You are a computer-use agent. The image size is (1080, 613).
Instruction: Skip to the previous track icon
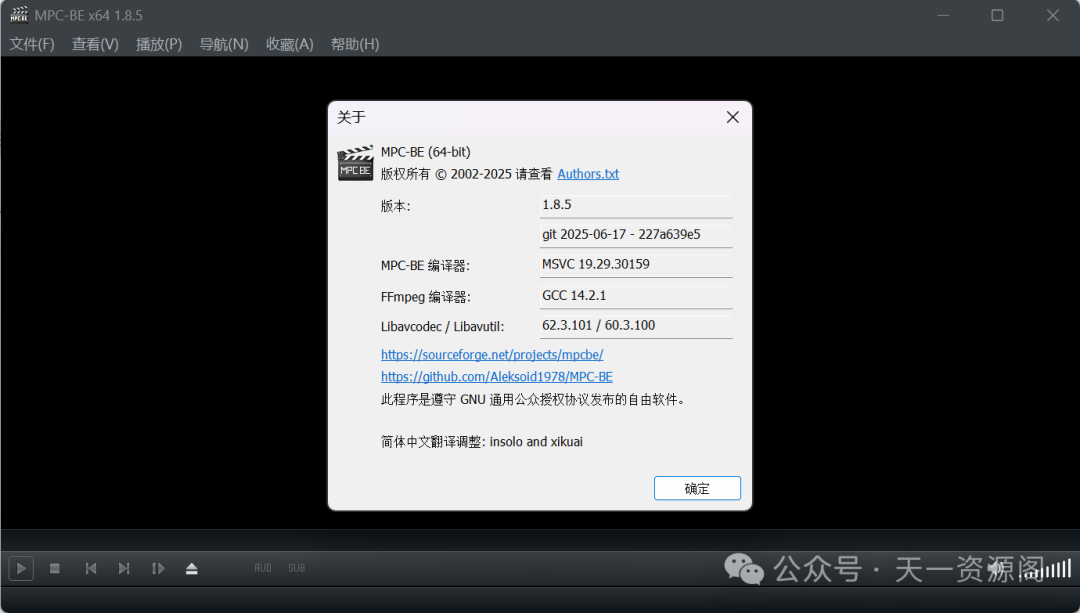pos(90,568)
